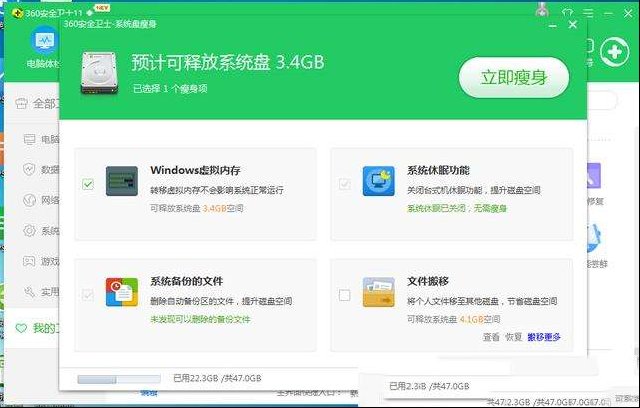Click the Windows虚拟内存 memory icon
The width and height of the screenshot is (640, 408).
pyautogui.click(x=122, y=181)
